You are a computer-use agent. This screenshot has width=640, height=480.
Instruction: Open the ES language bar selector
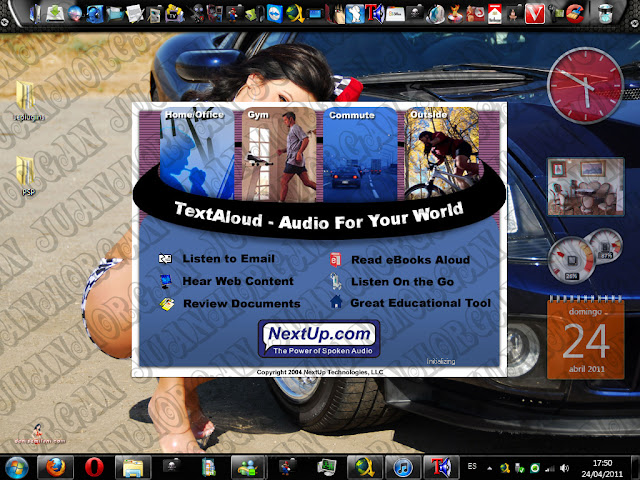tap(472, 466)
